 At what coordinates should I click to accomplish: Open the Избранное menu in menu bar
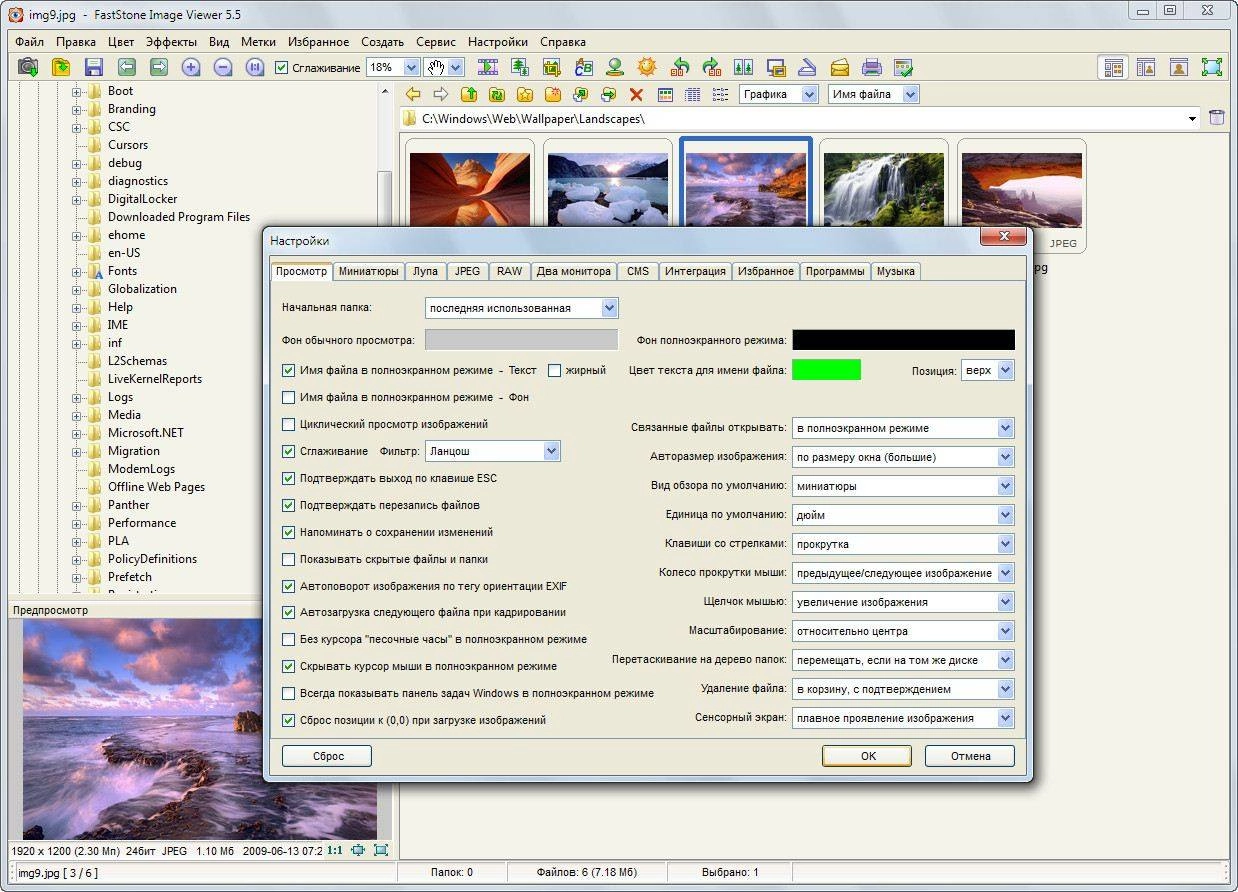[318, 42]
